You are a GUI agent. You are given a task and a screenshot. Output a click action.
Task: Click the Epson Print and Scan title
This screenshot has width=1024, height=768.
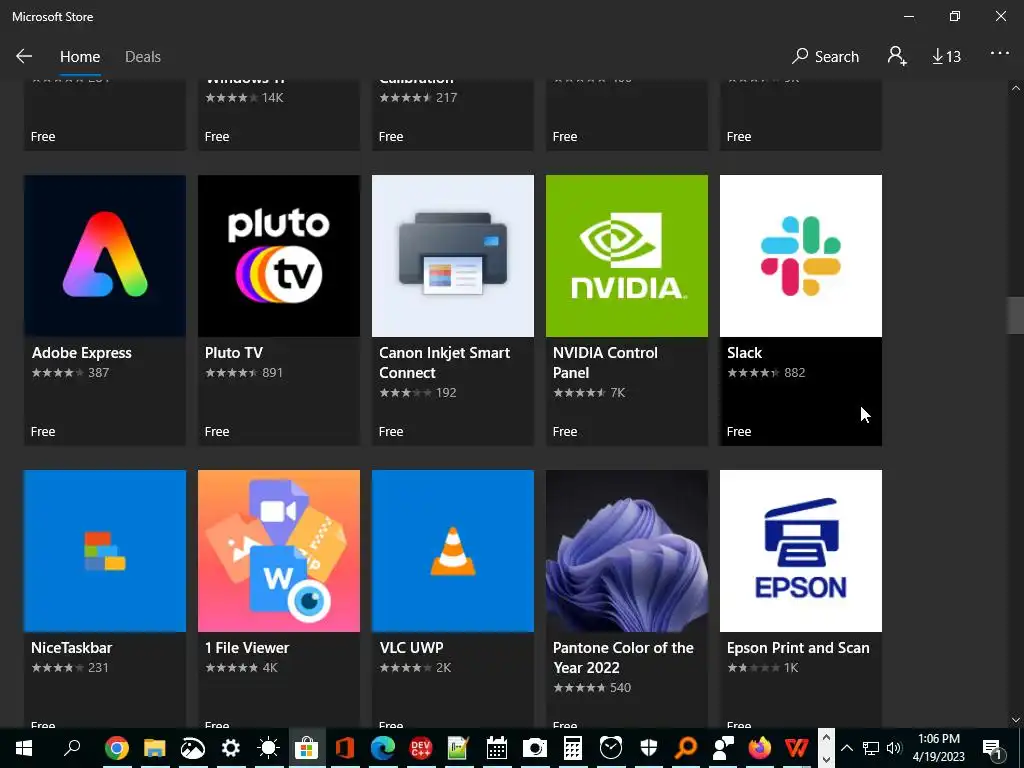point(798,648)
